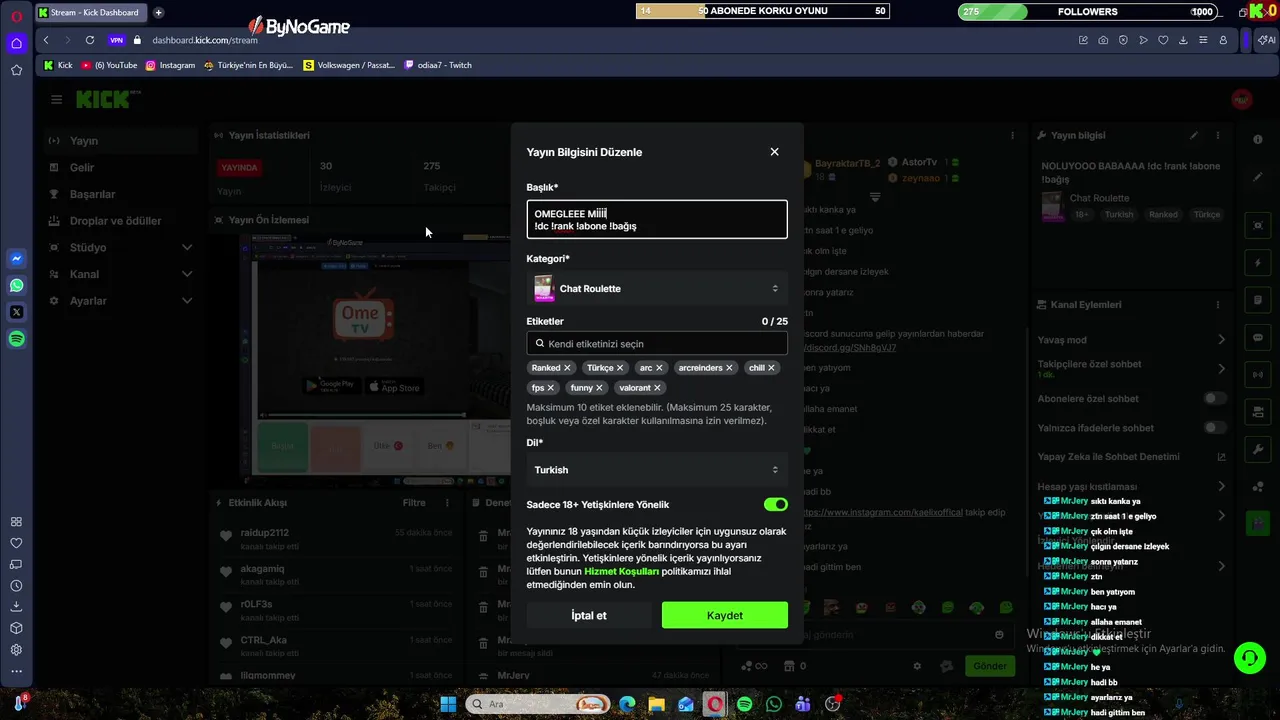Screen dimensions: 1280x720
Task: Switch to Stream - Kick Dashboard tab
Action: [x=90, y=13]
